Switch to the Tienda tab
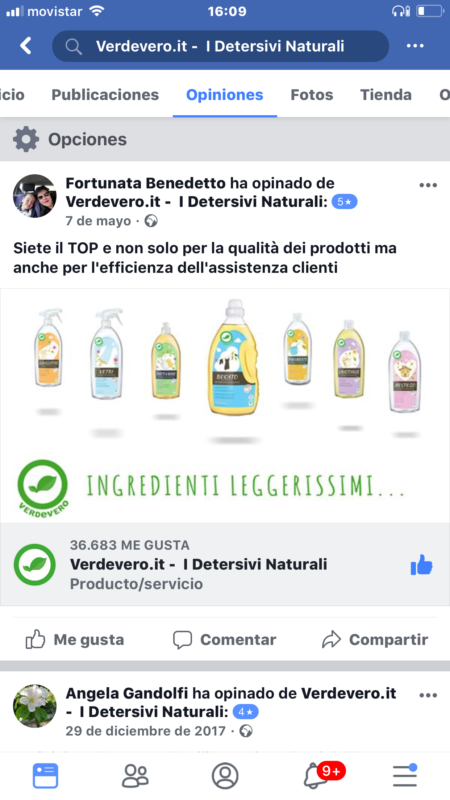The width and height of the screenshot is (450, 800). pyautogui.click(x=386, y=95)
